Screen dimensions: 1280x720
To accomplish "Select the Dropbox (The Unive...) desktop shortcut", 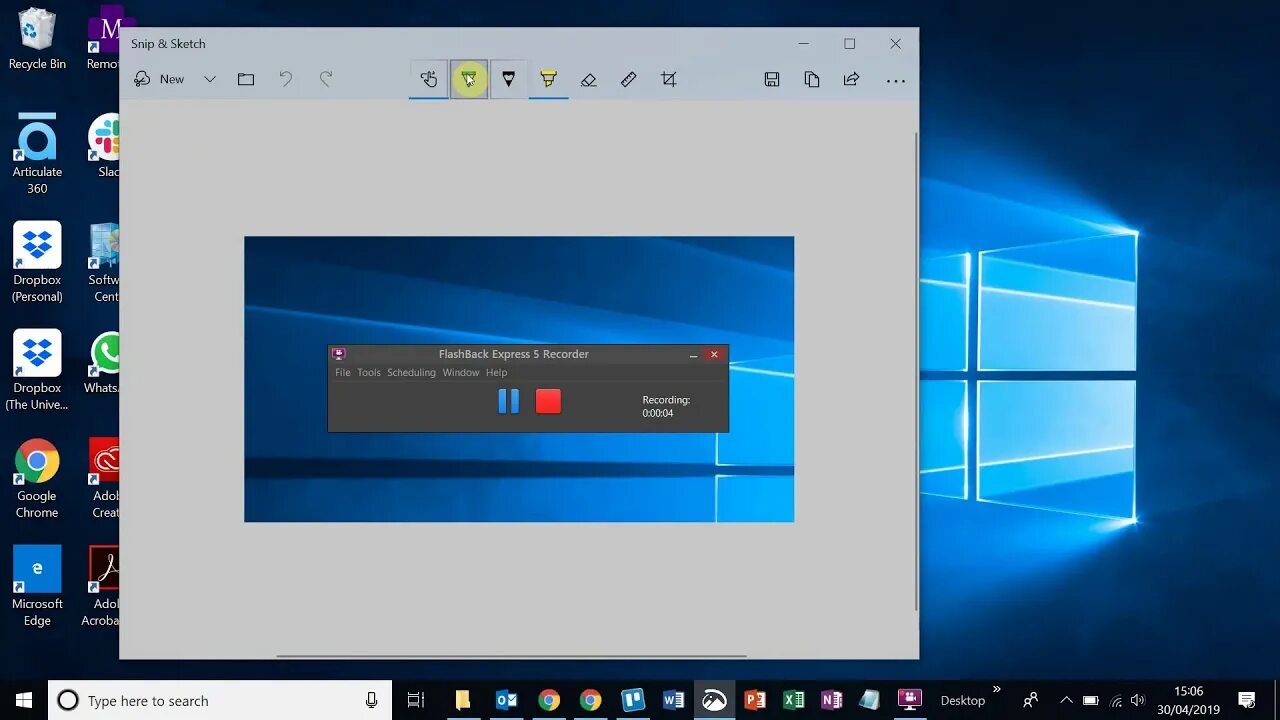I will 37,370.
